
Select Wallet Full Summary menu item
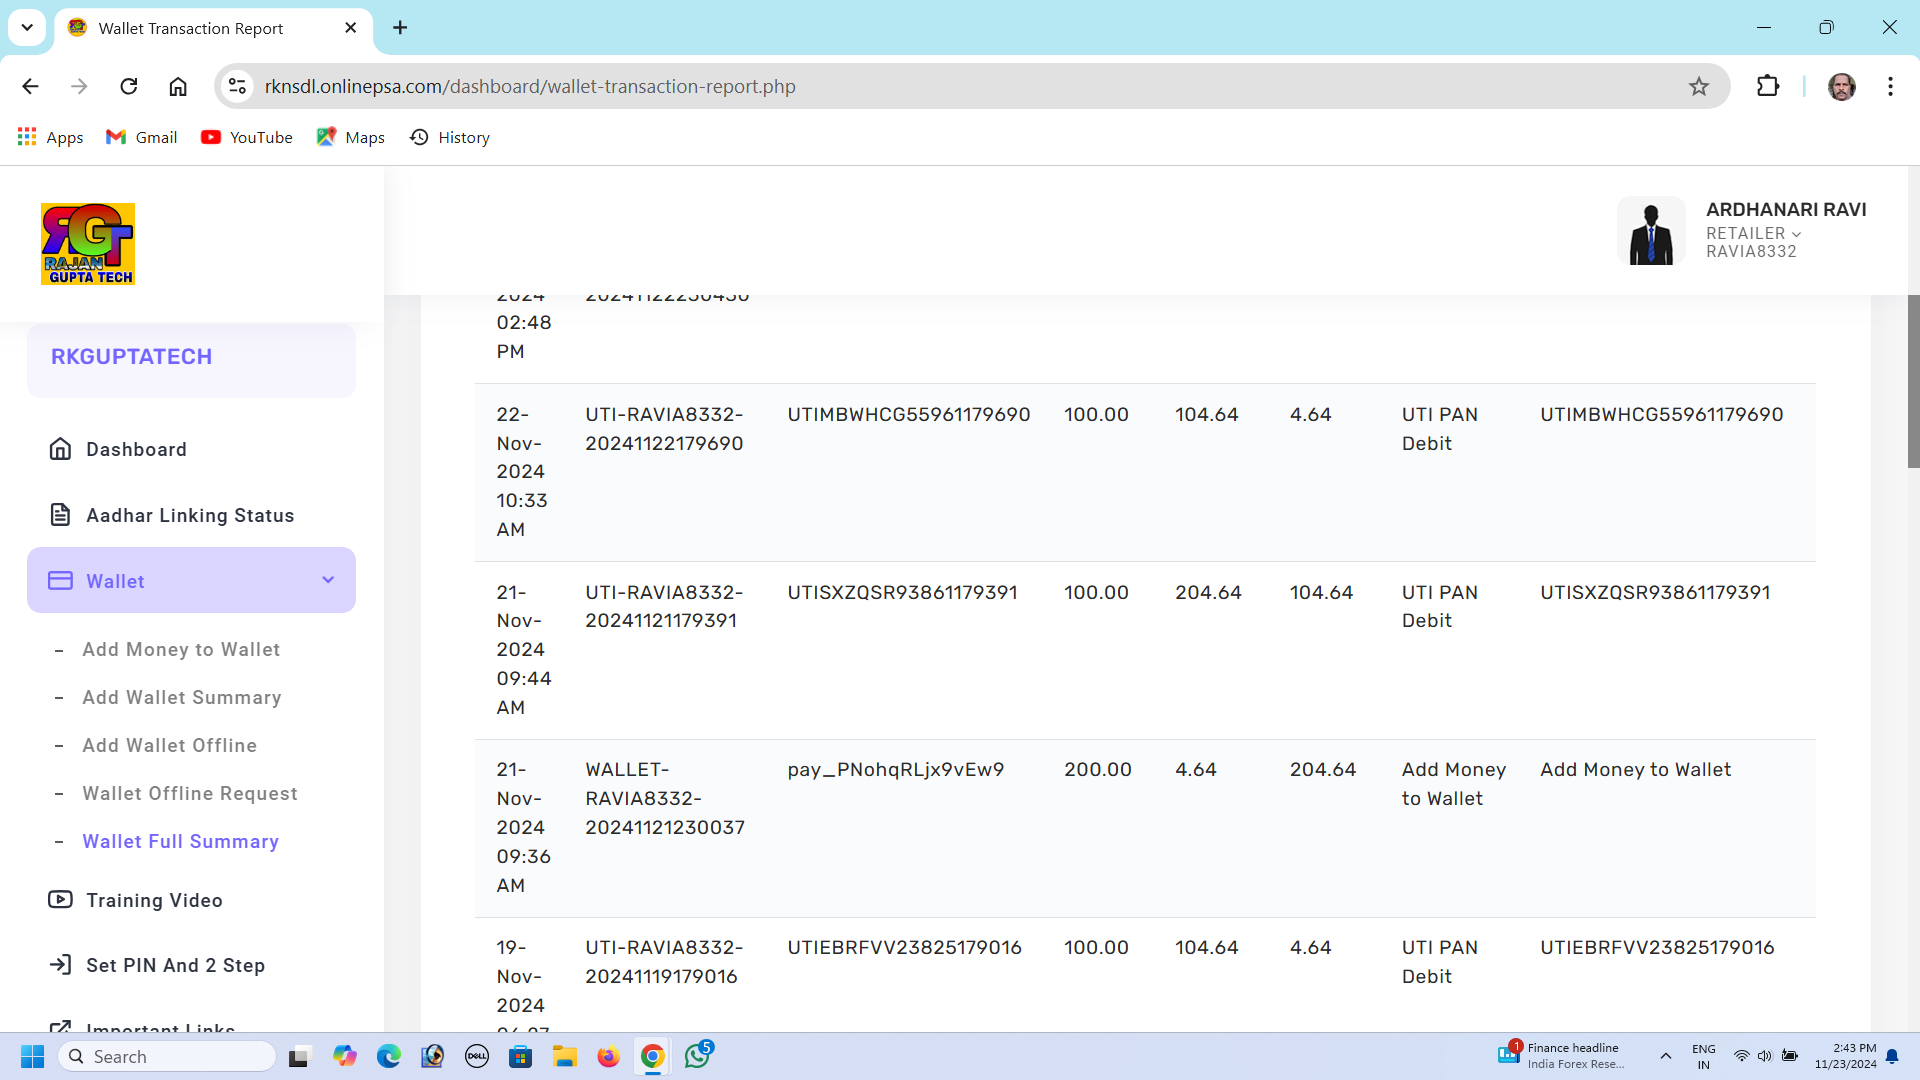click(x=180, y=842)
